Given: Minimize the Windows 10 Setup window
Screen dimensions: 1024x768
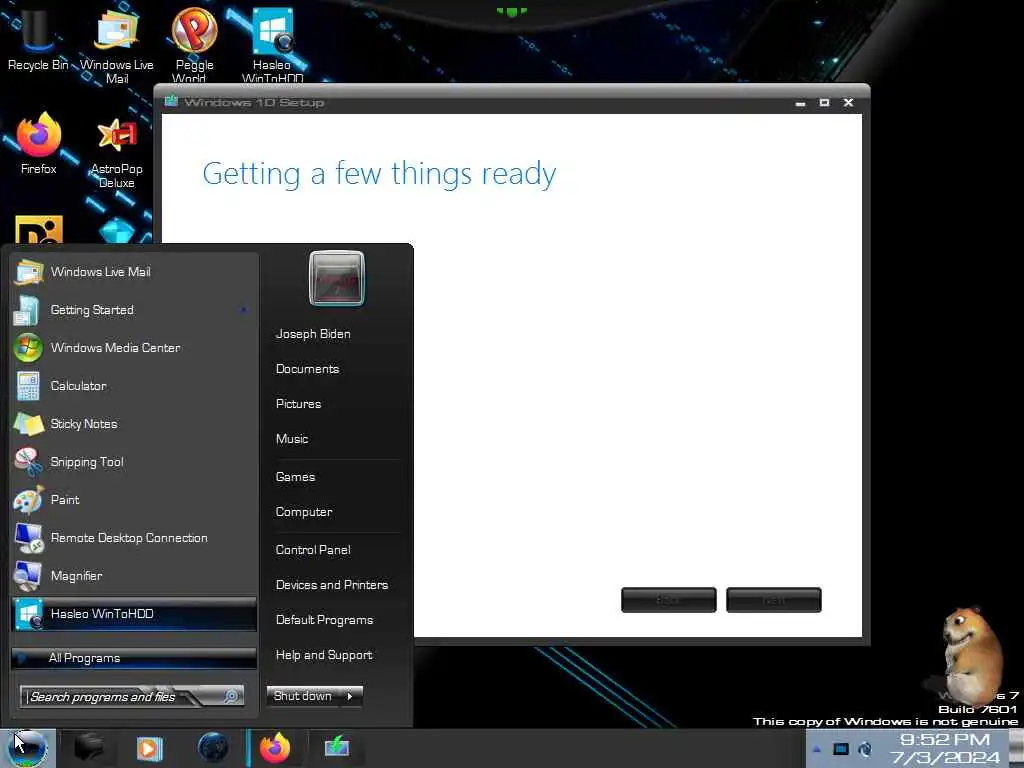Looking at the screenshot, I should 801,103.
